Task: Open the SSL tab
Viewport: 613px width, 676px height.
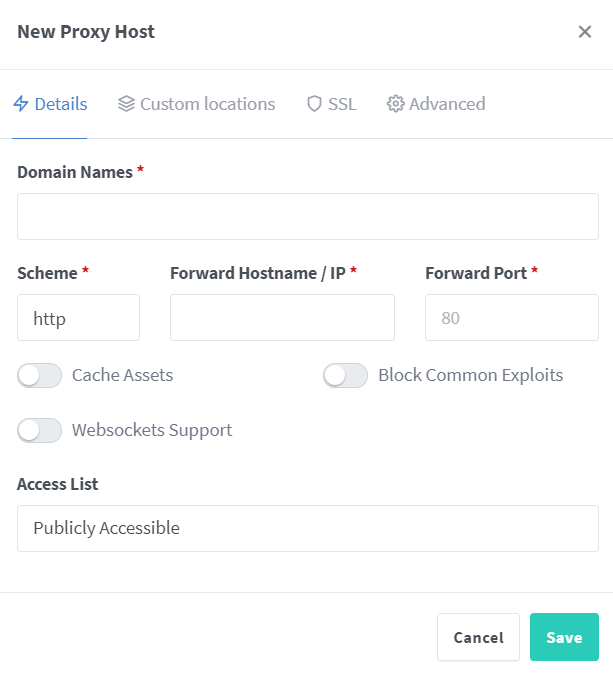Action: click(x=332, y=104)
